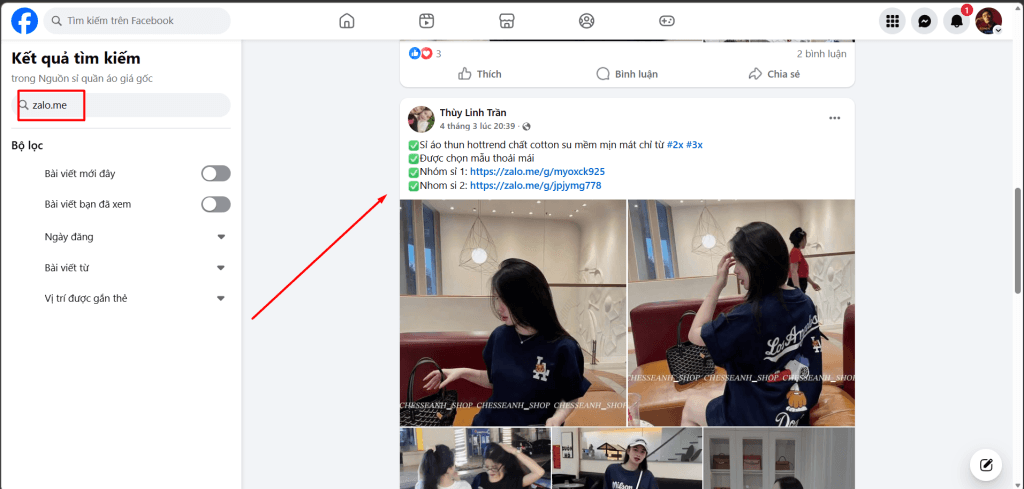Open the Groups icon in top bar
The height and width of the screenshot is (489, 1024).
pyautogui.click(x=587, y=21)
